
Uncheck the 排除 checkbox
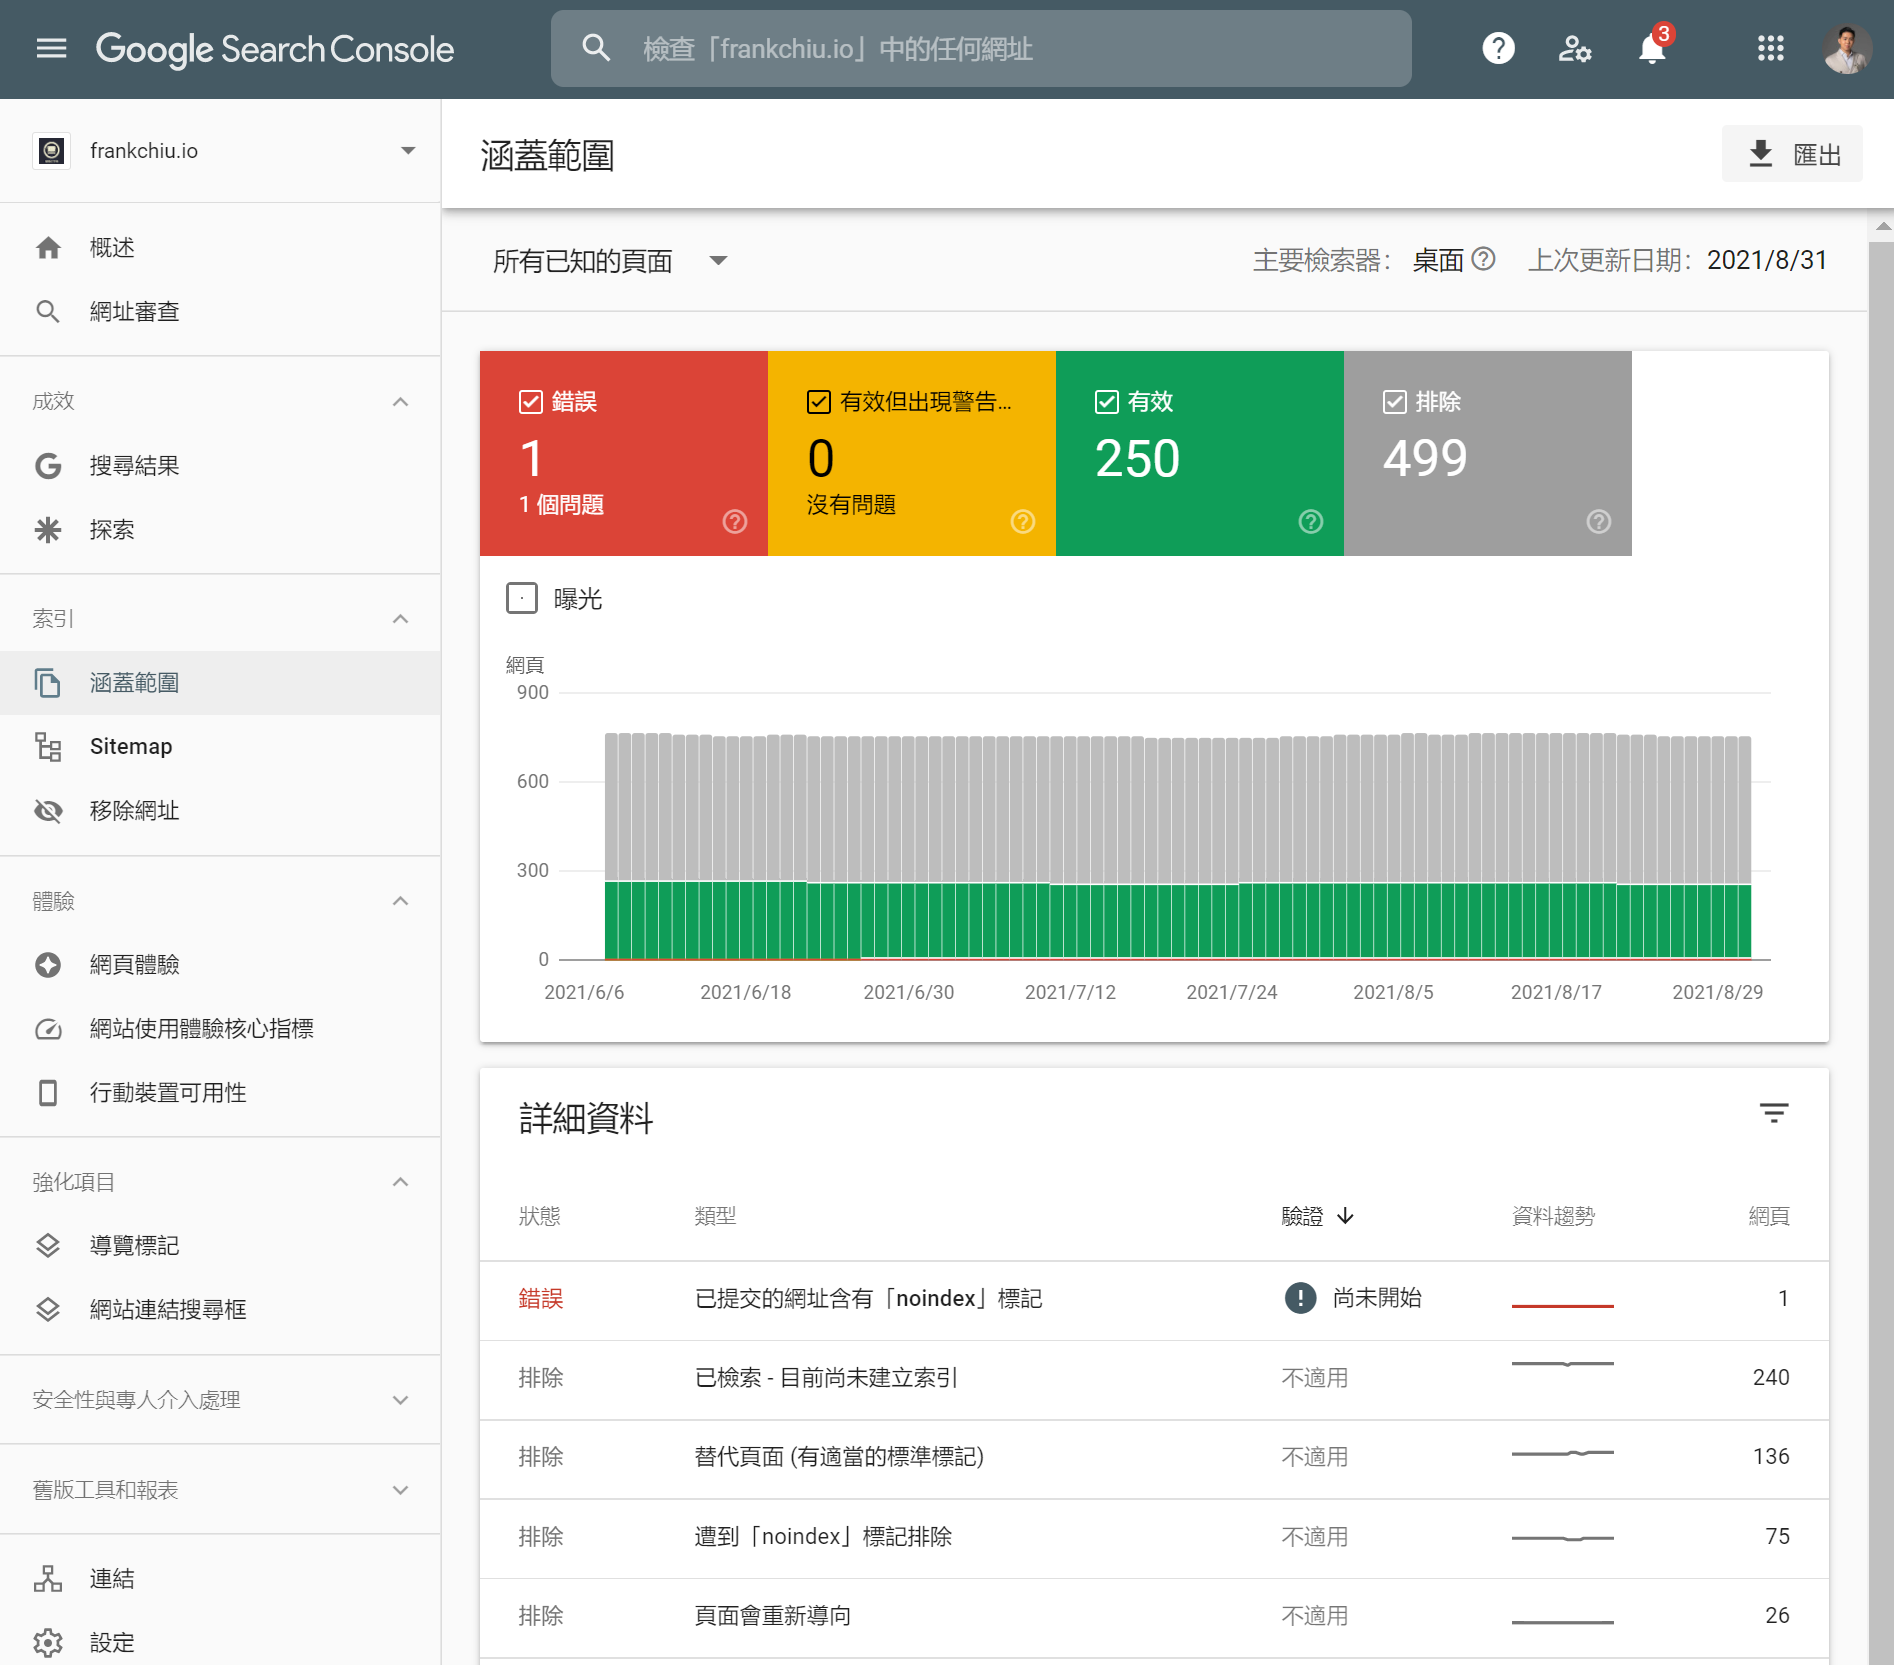point(1394,402)
